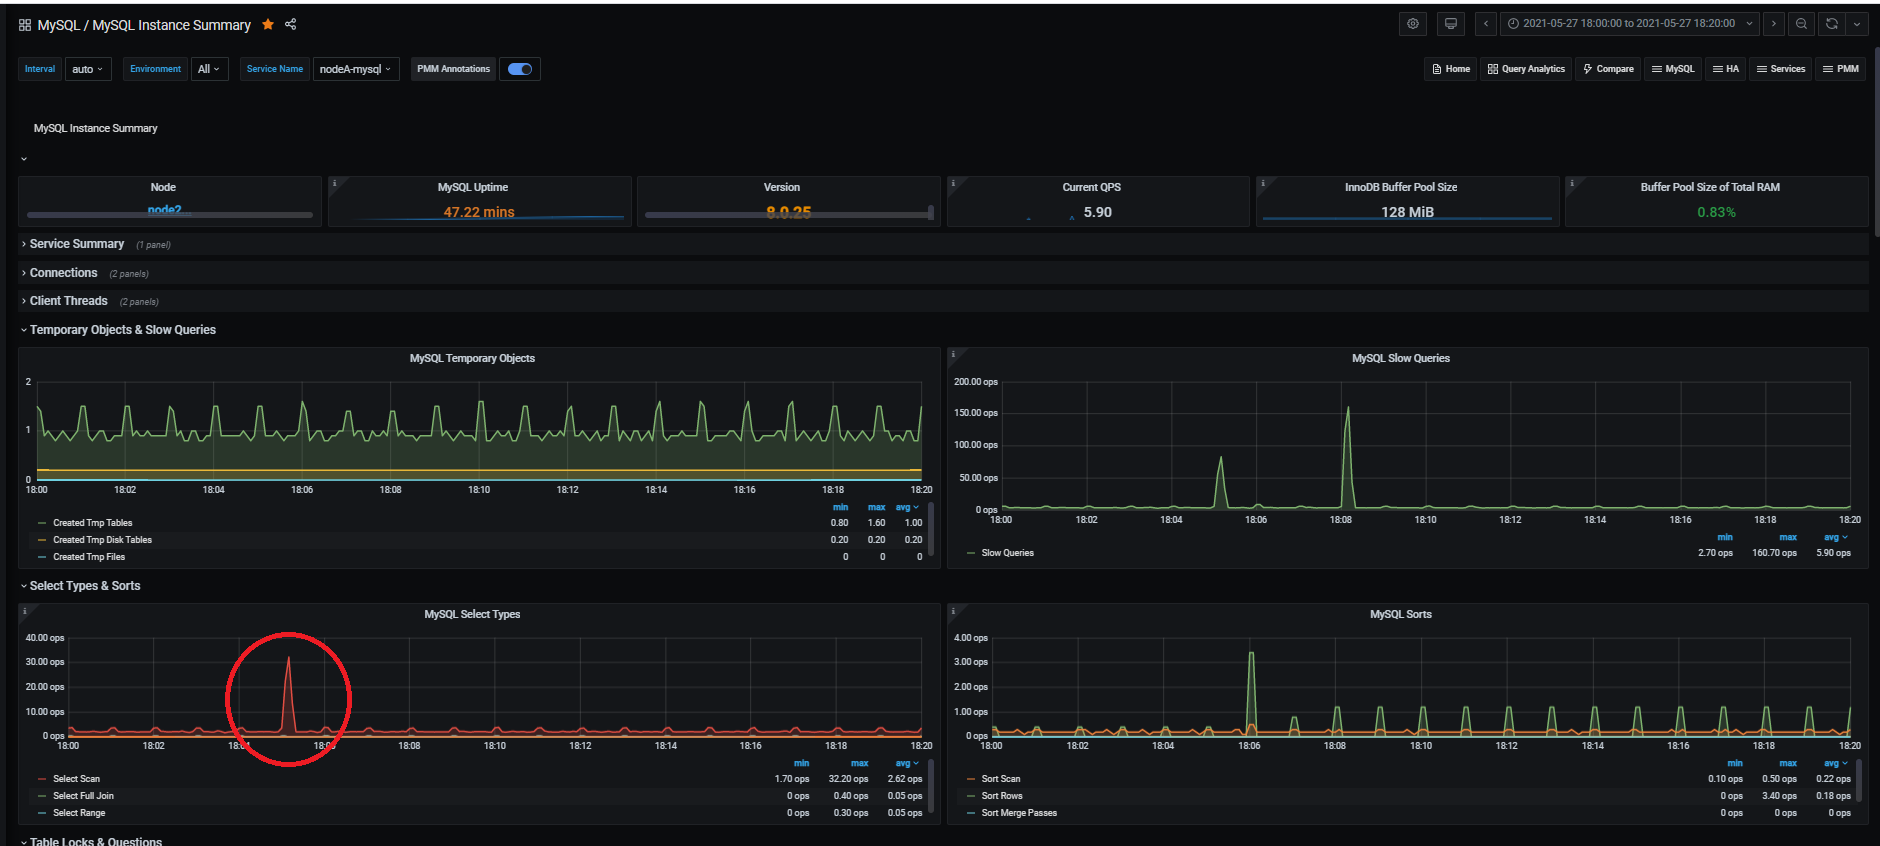Shift time range backward

[1486, 24]
